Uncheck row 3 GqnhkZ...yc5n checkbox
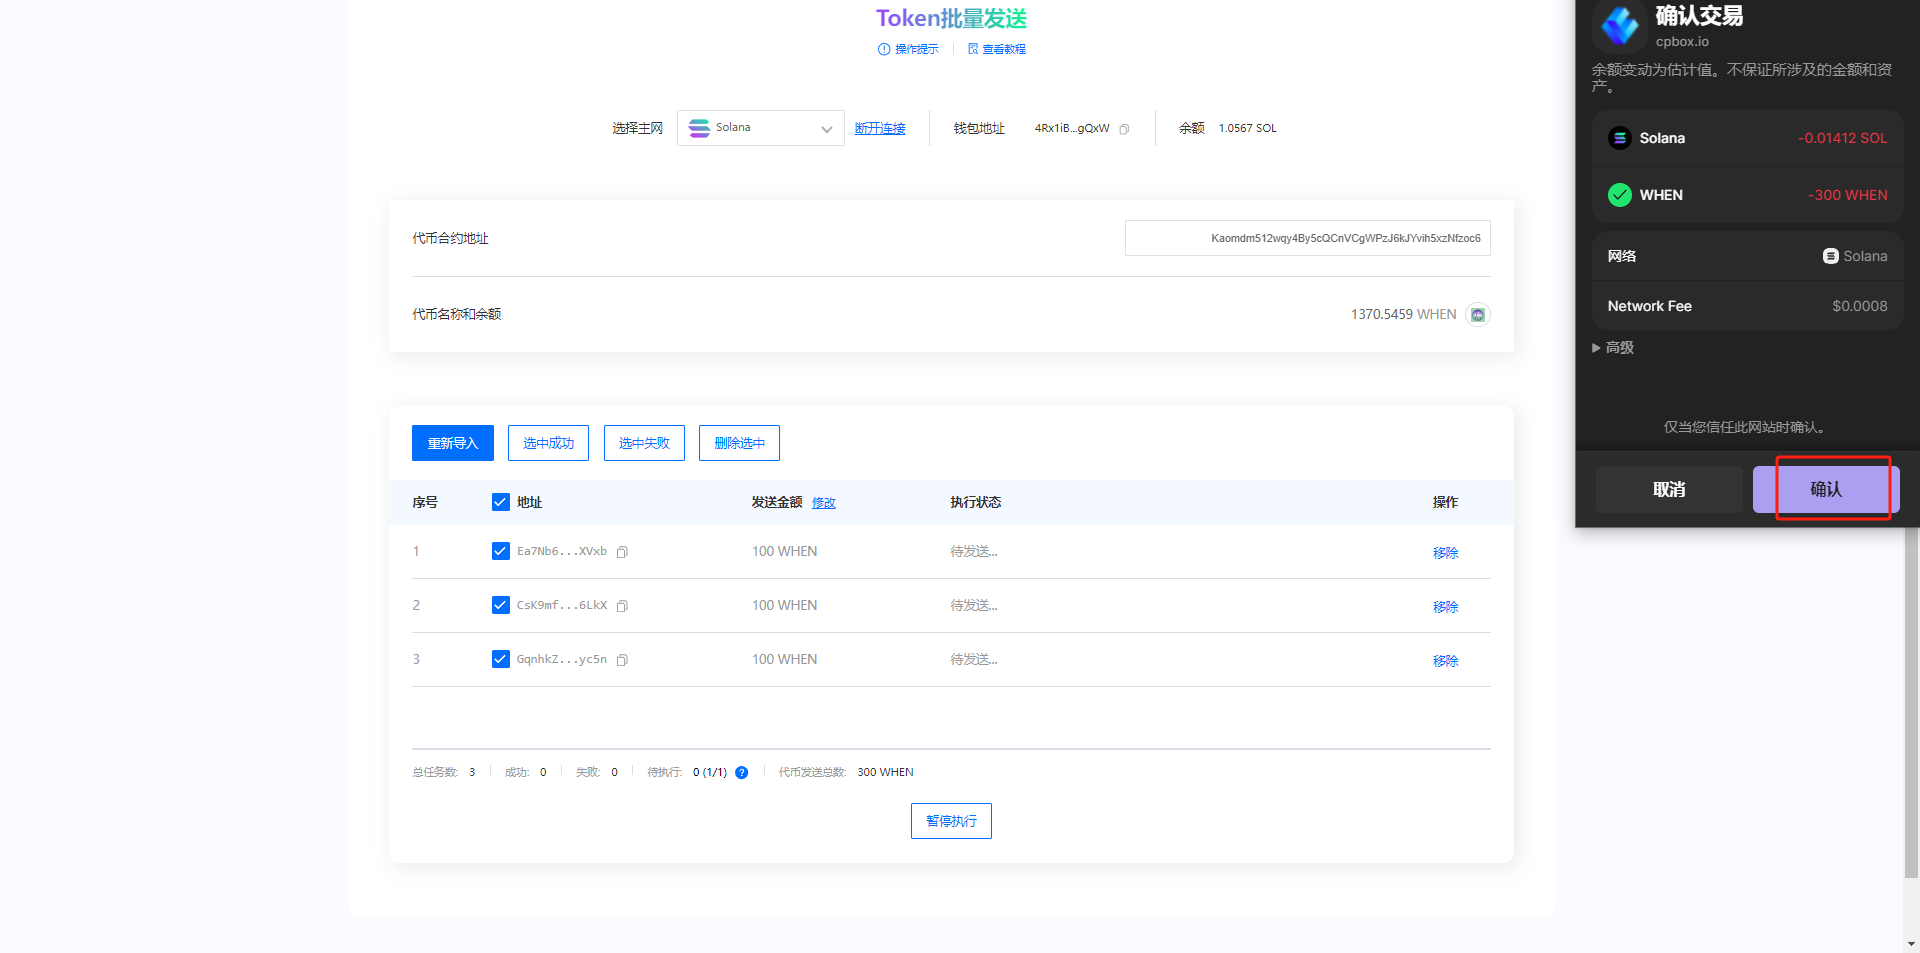Viewport: 1920px width, 953px height. 501,659
